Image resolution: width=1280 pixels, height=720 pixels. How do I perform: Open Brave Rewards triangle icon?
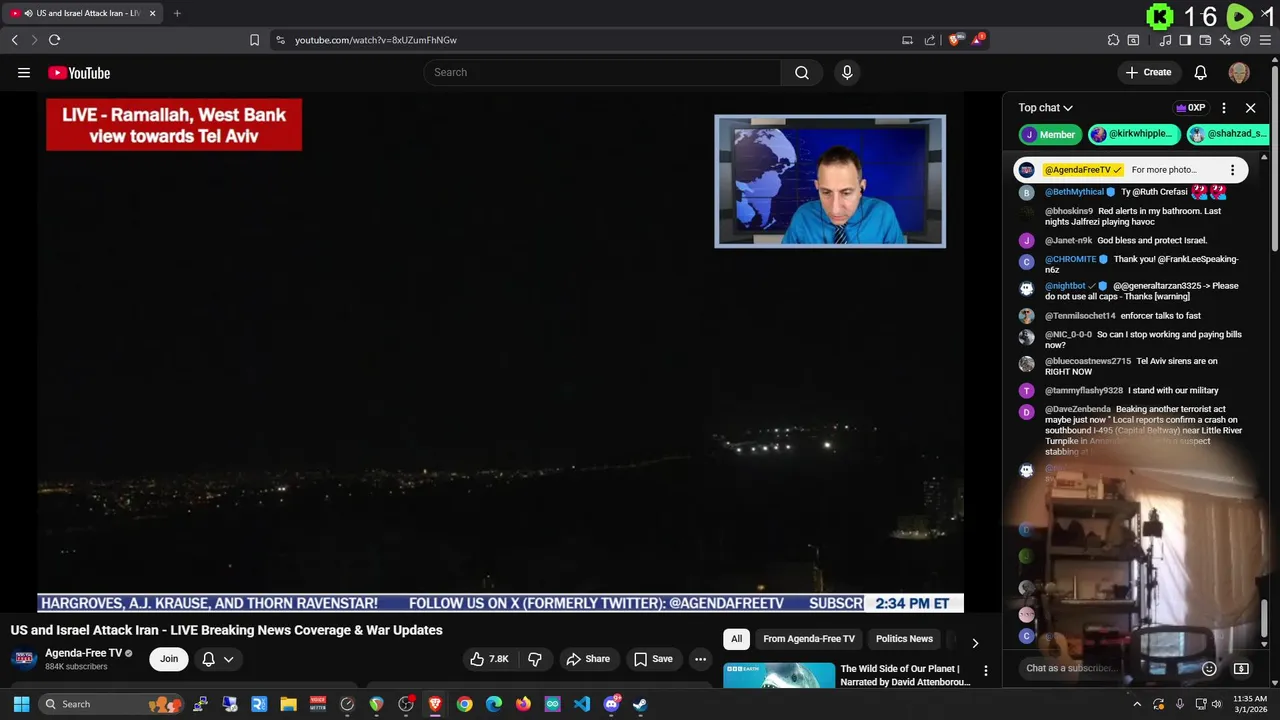[978, 40]
